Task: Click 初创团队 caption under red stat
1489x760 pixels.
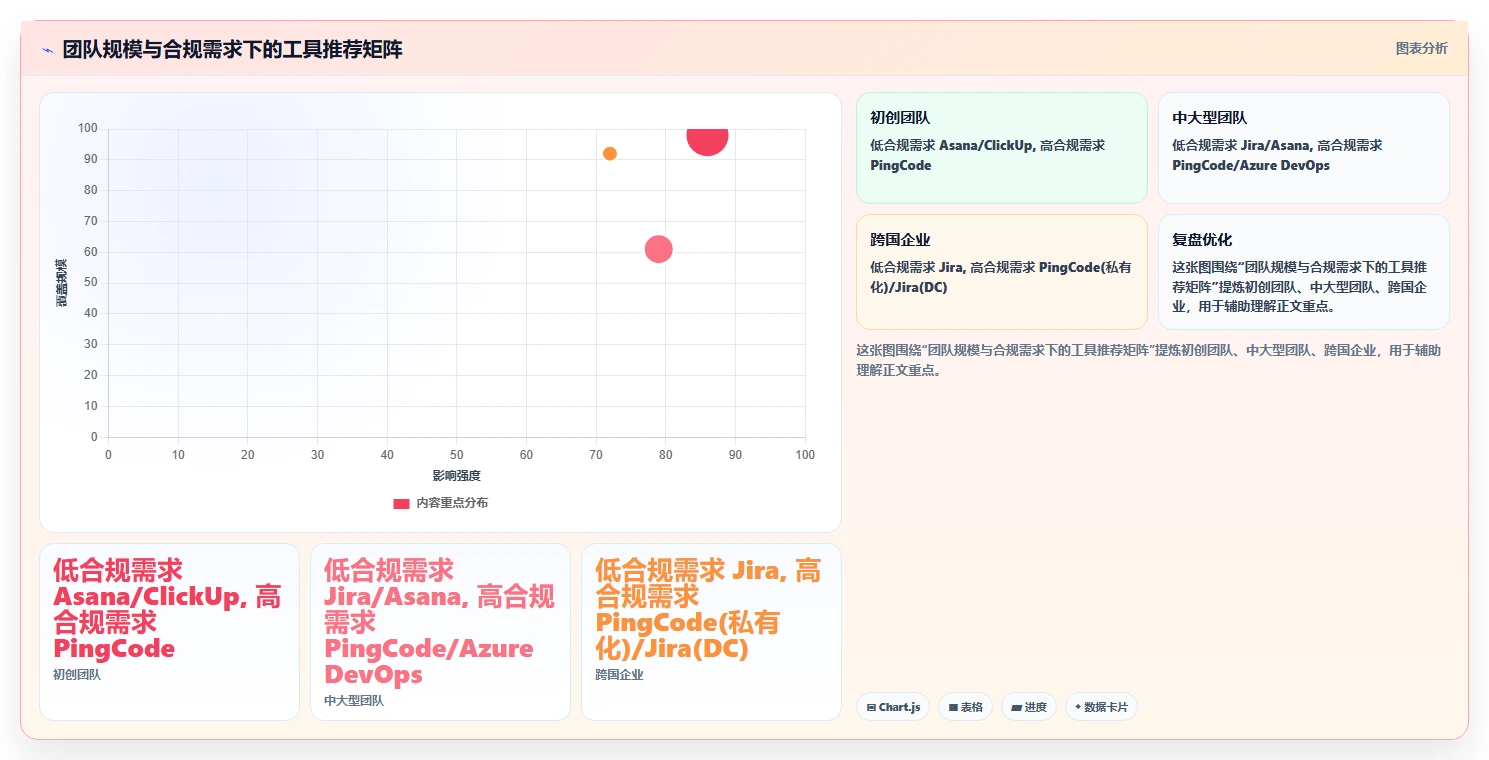Action: [77, 675]
